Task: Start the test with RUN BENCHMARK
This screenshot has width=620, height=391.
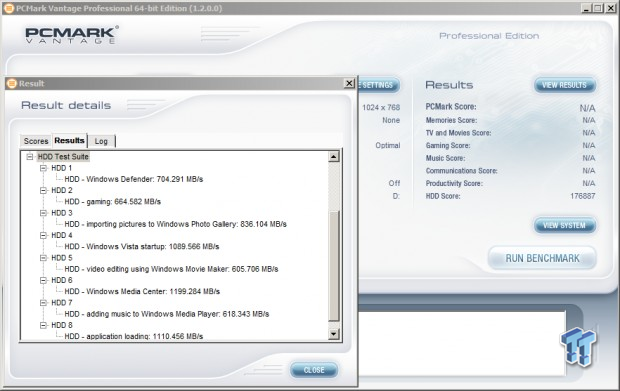Action: click(542, 258)
